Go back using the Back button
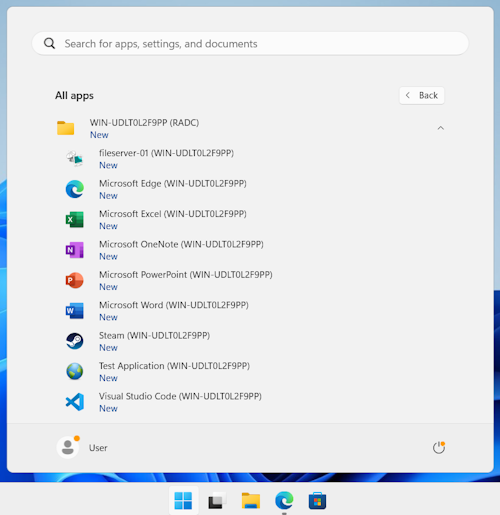The width and height of the screenshot is (500, 515). point(422,96)
